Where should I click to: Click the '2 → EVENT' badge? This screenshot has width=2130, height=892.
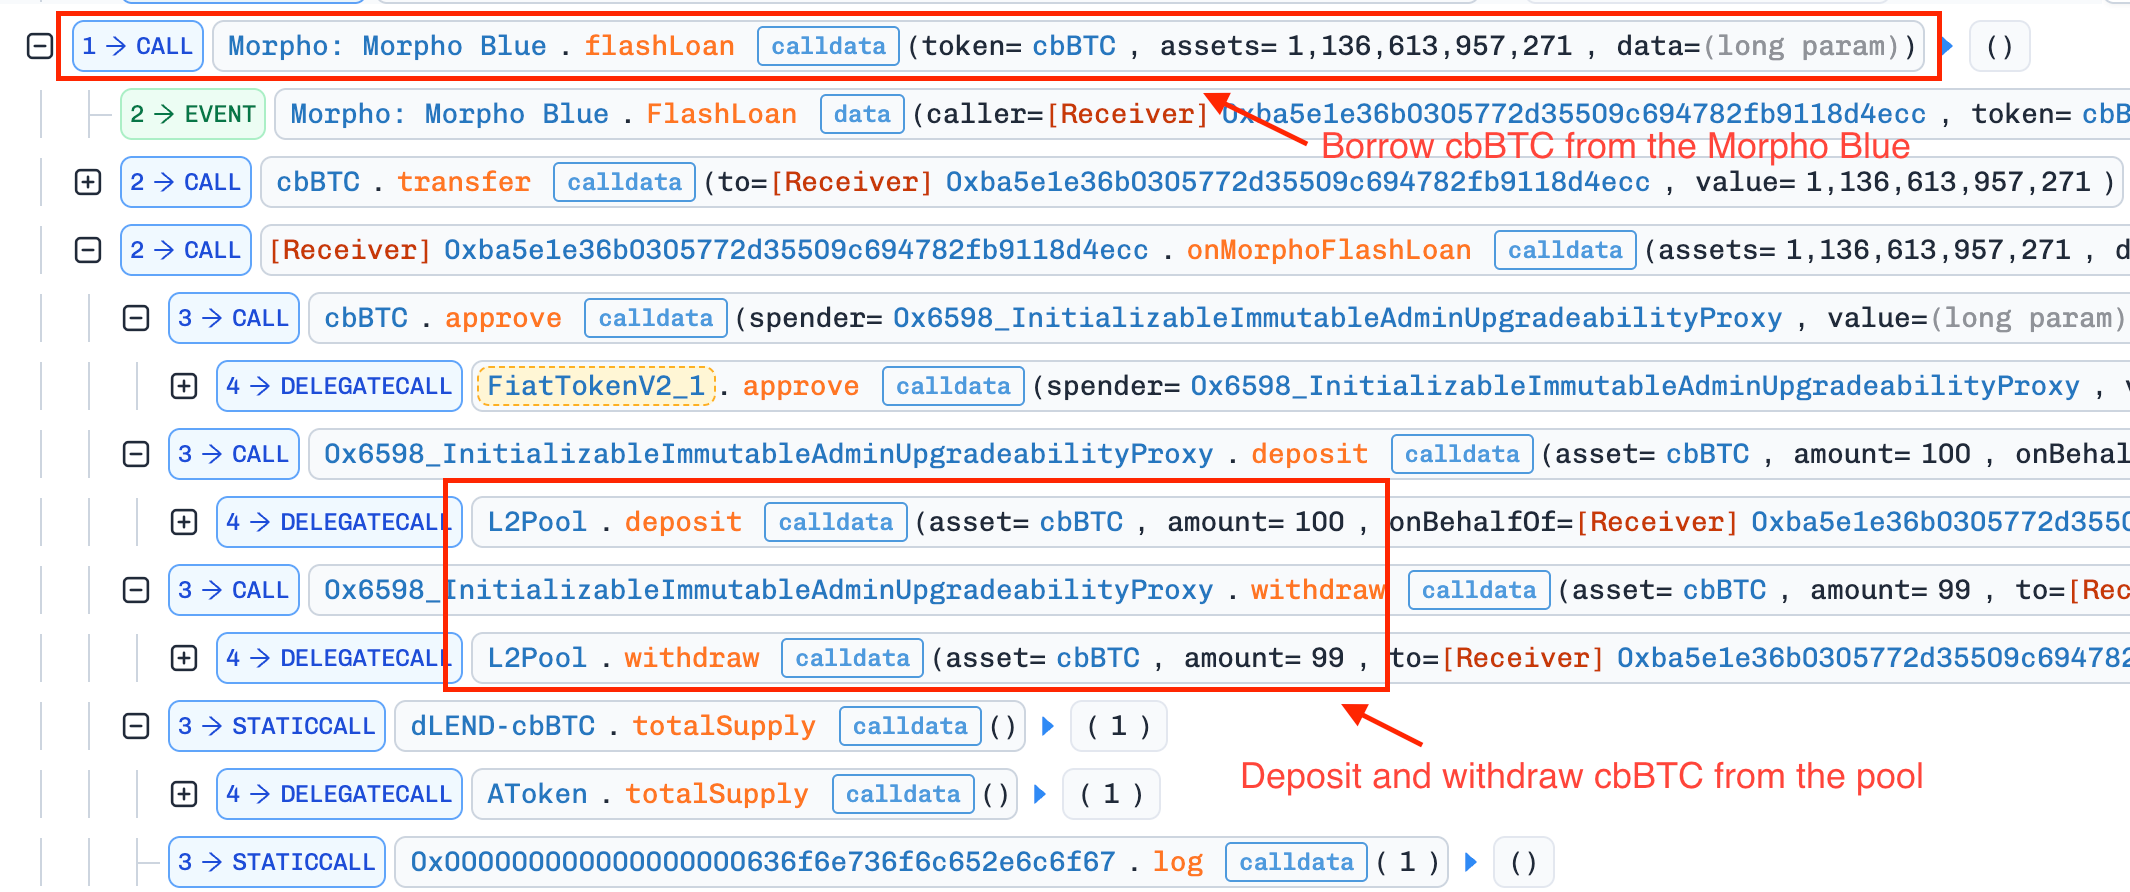(x=193, y=114)
